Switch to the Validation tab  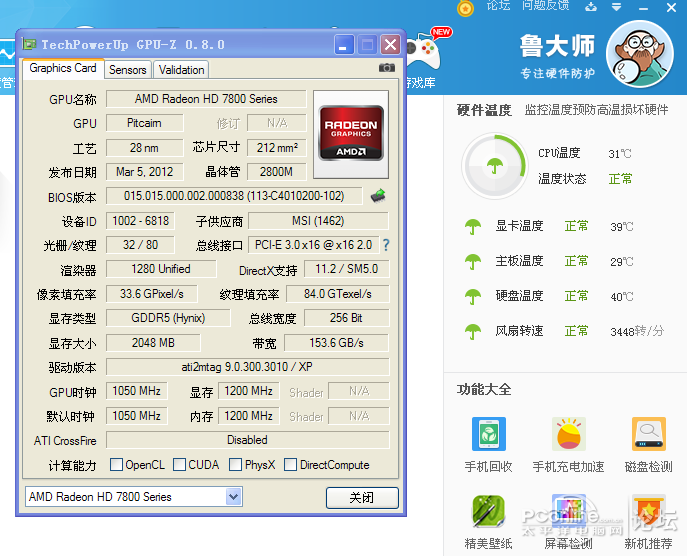[181, 70]
